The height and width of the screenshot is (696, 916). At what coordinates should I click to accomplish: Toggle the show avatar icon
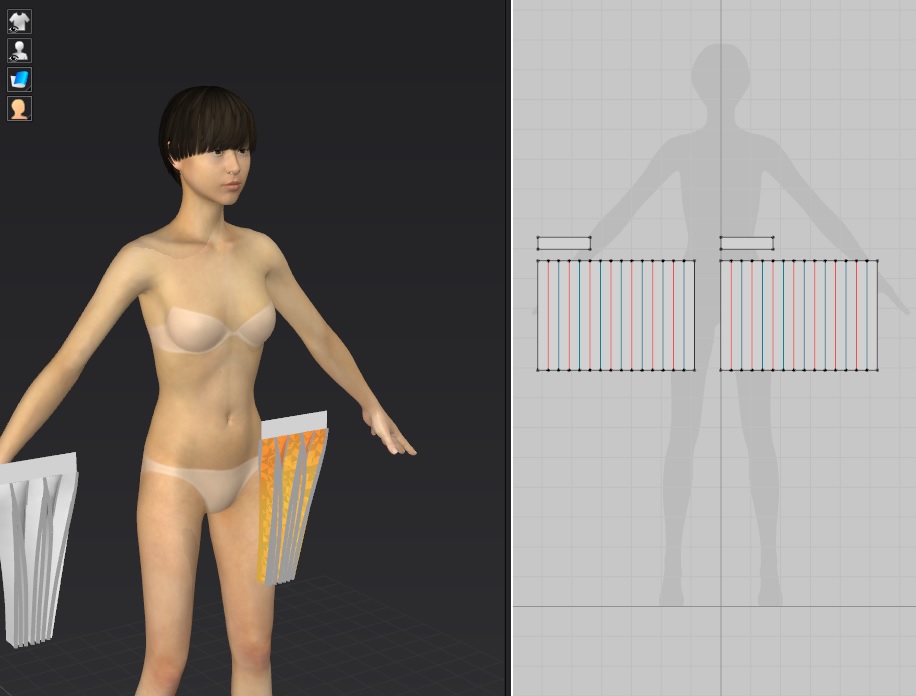[19, 51]
